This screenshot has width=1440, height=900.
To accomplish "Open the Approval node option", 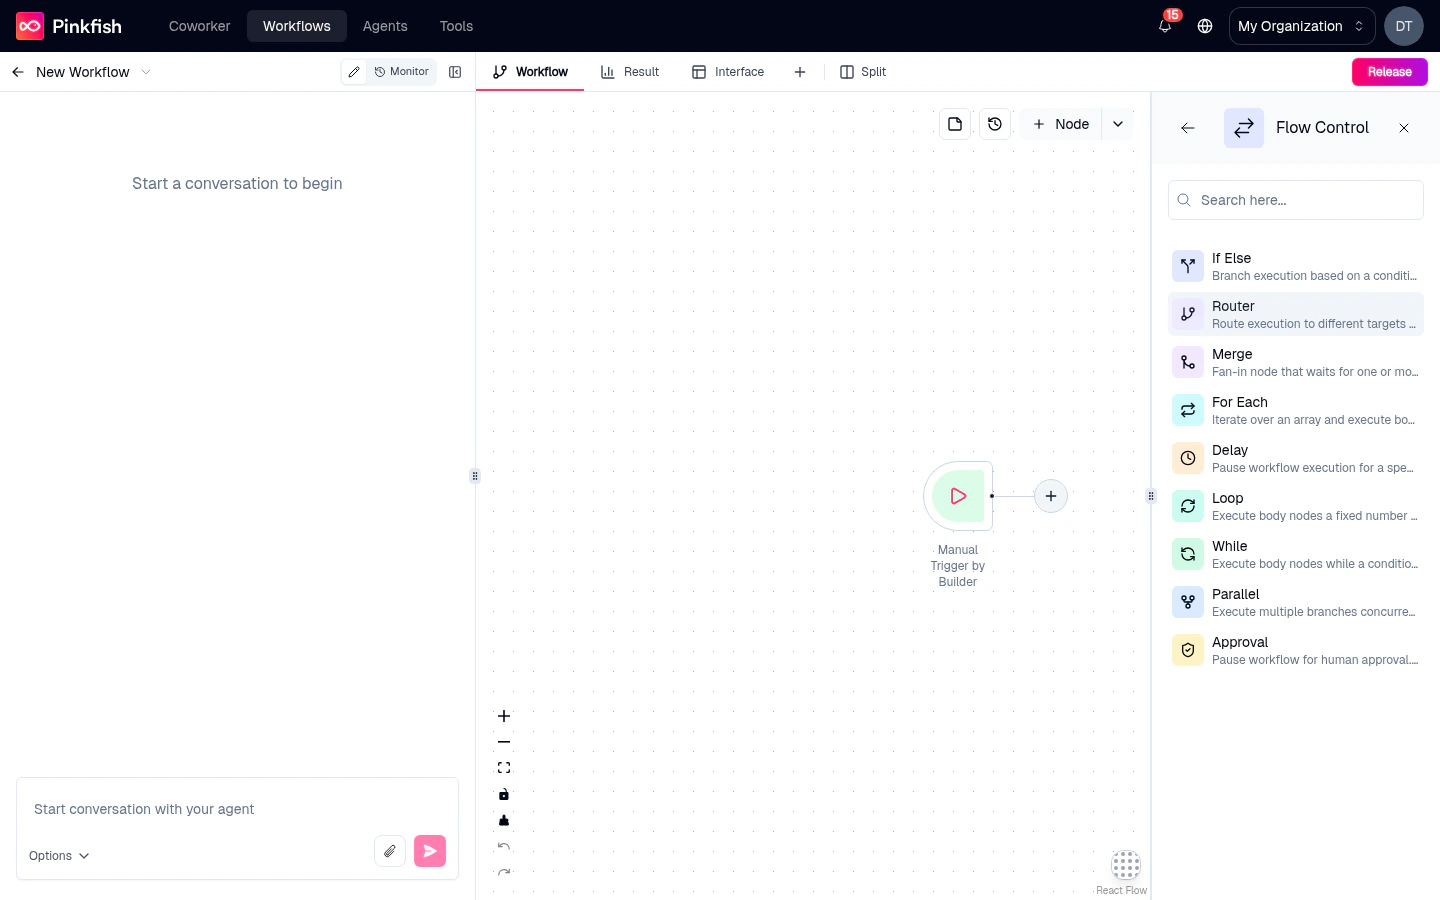I will coord(1296,649).
